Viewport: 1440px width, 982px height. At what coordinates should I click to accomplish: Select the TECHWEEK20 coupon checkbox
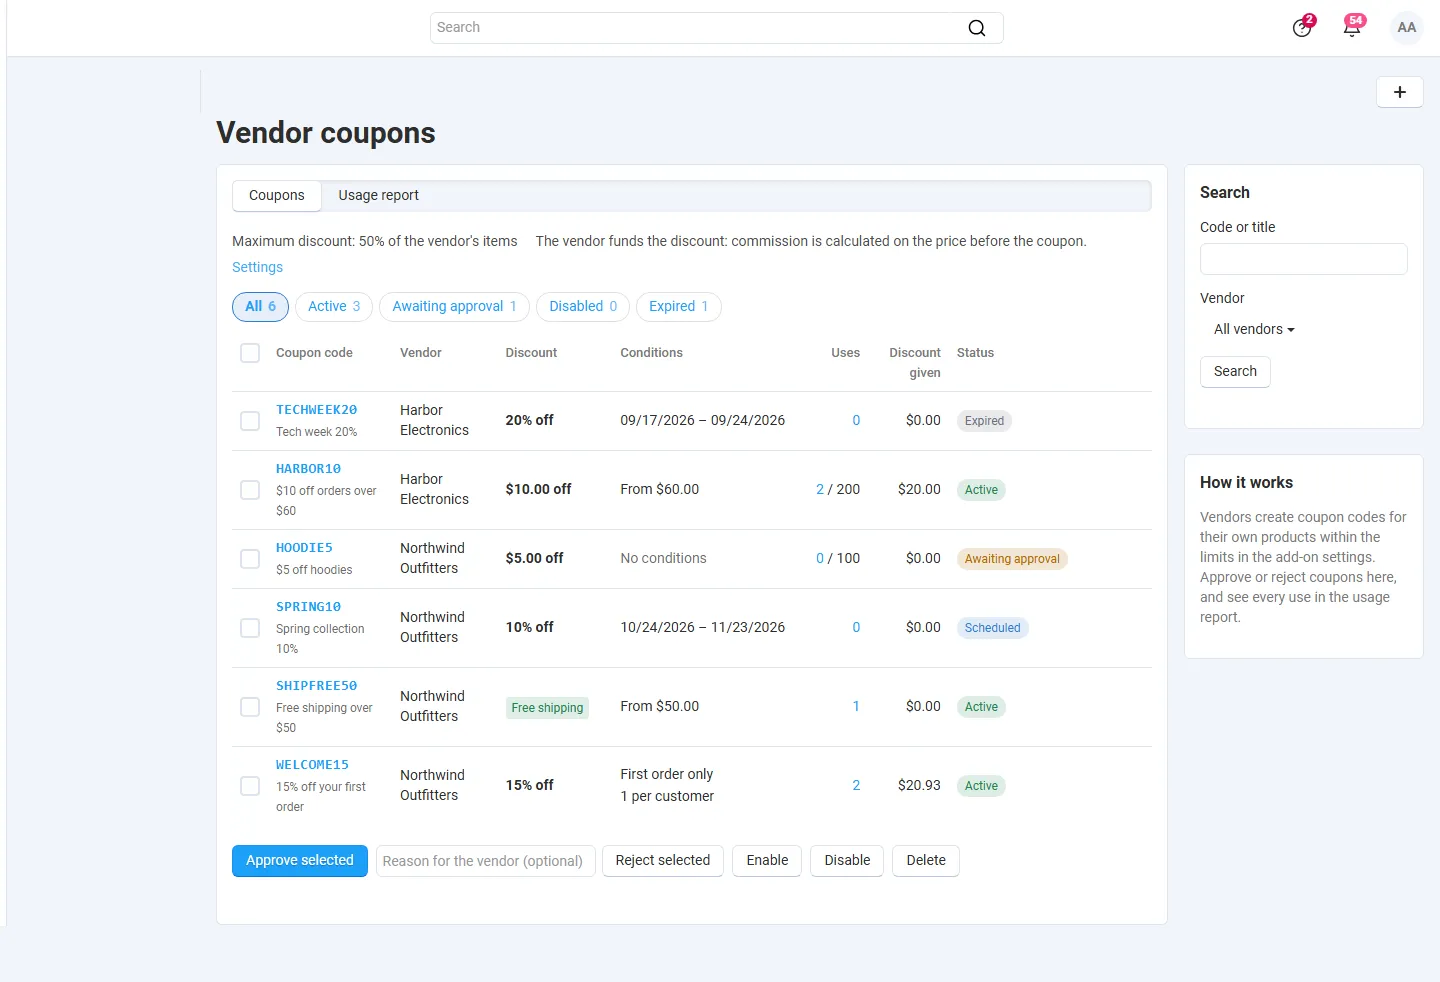[x=250, y=421]
